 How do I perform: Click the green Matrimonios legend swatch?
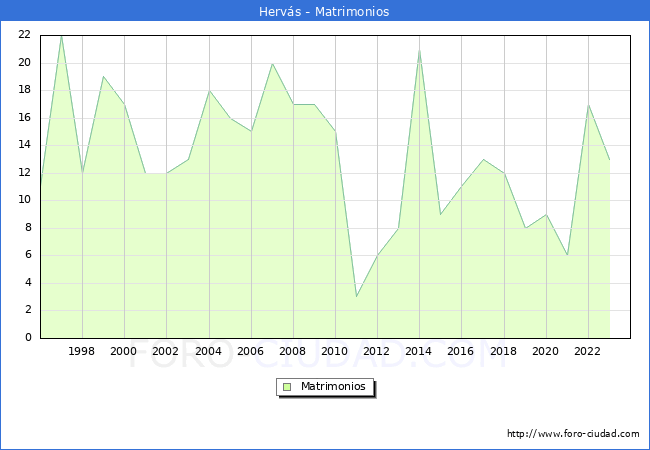287,386
